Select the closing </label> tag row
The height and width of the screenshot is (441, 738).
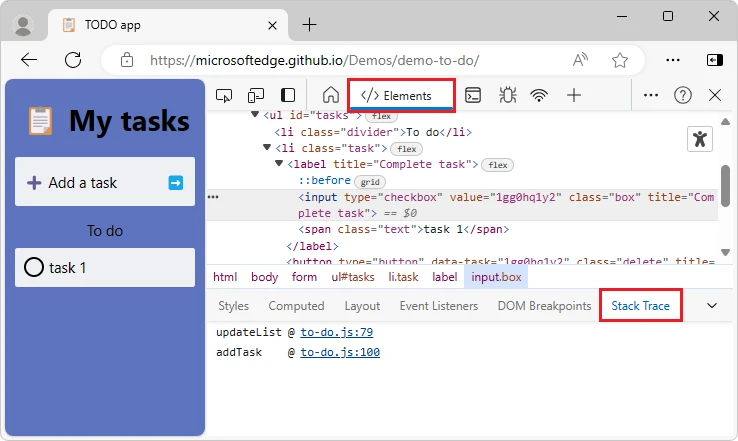(x=313, y=246)
